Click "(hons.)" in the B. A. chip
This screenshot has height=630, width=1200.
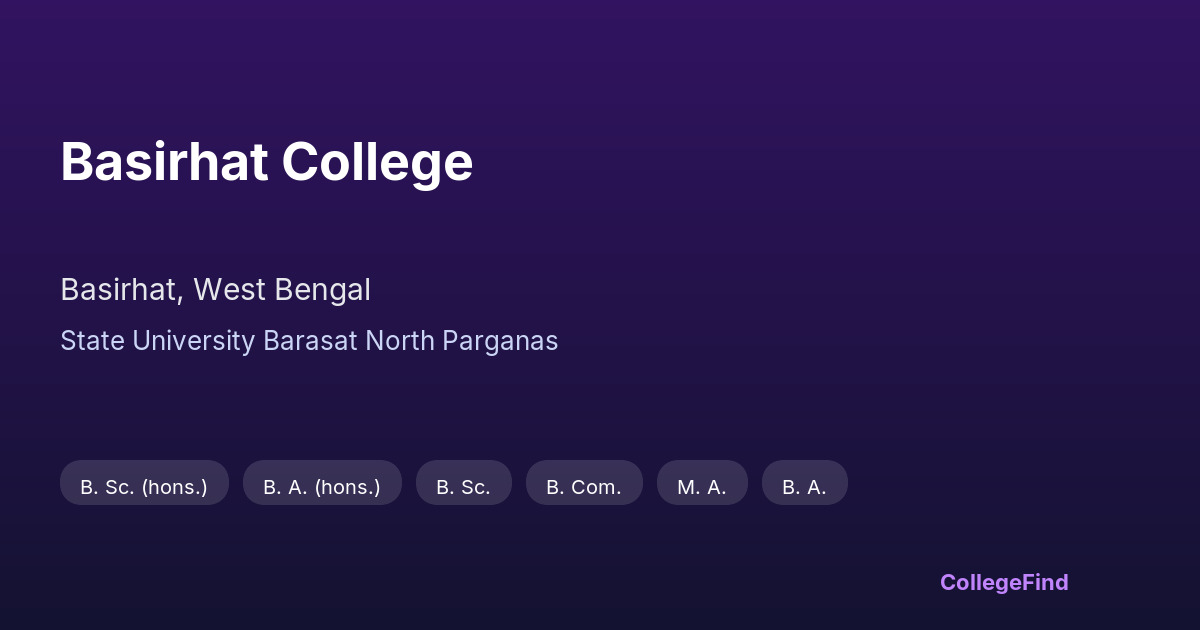coord(348,487)
